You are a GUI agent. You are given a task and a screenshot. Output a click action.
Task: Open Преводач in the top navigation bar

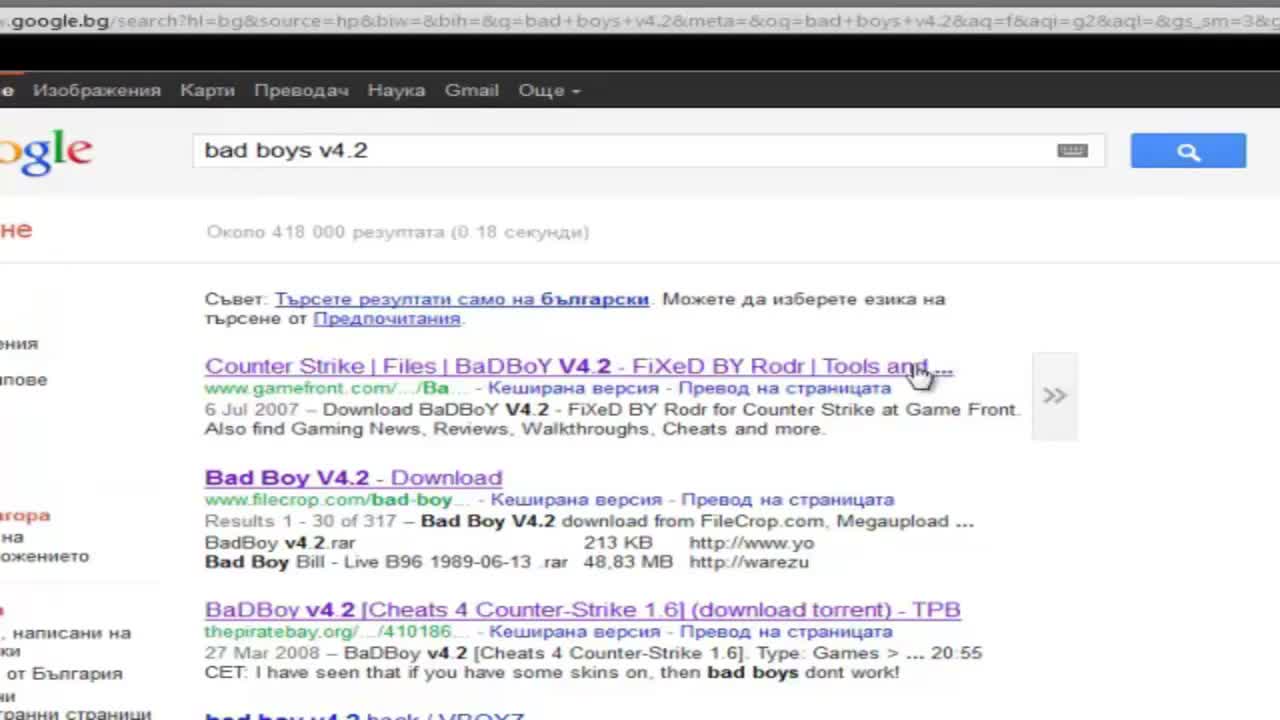(x=301, y=90)
